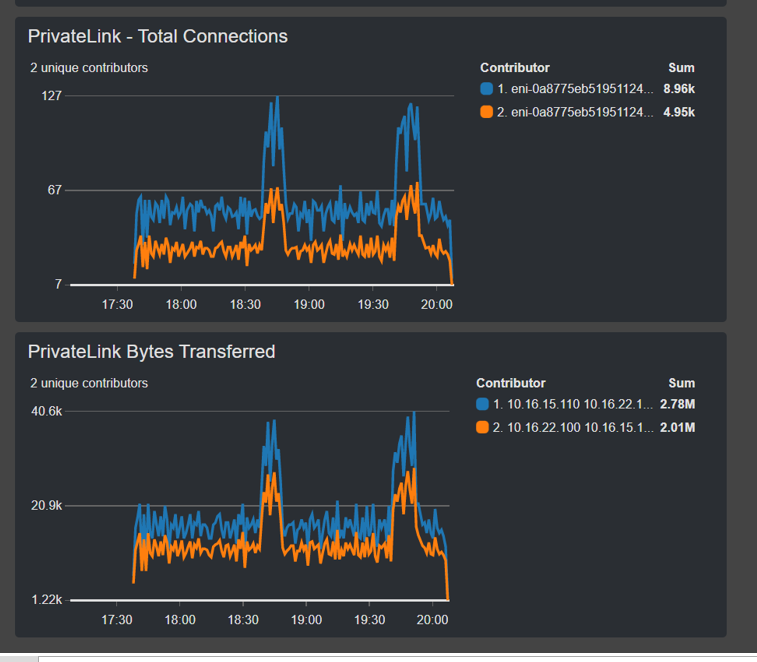757x662 pixels.
Task: Click y-axis label 127 in connections chart
Action: (52, 96)
